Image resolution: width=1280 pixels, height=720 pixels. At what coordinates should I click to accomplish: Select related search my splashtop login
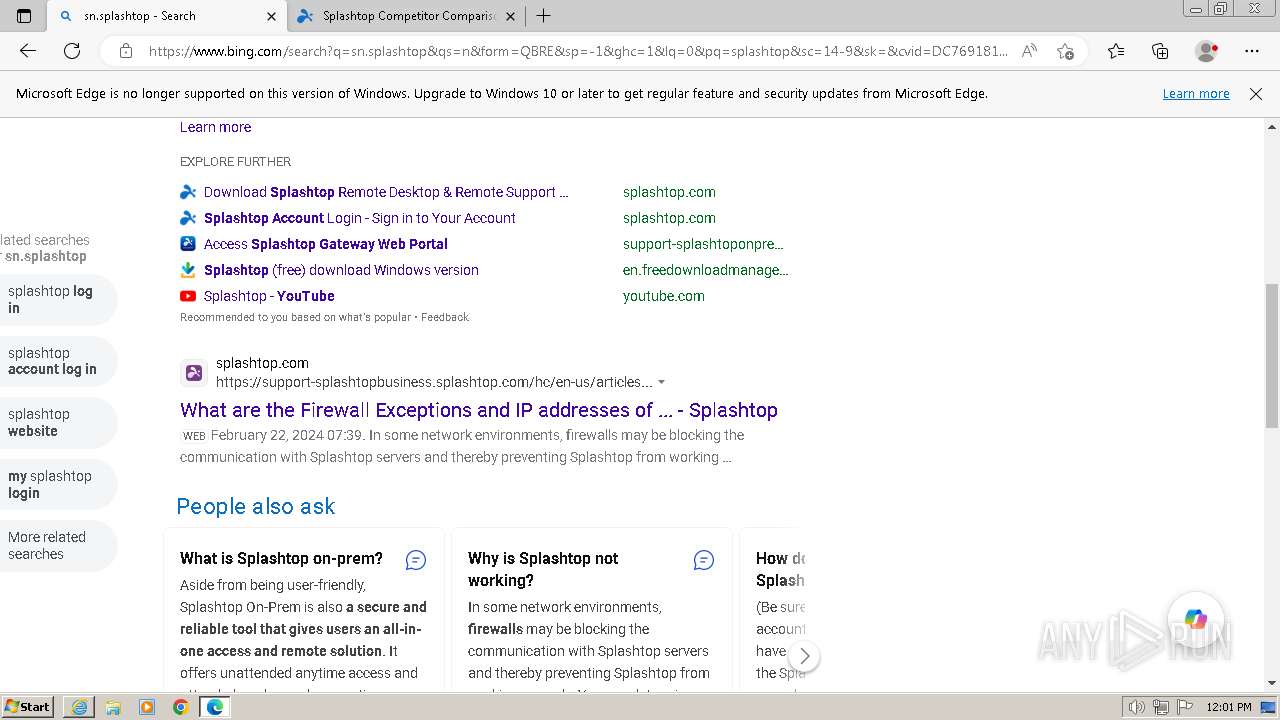[56, 484]
